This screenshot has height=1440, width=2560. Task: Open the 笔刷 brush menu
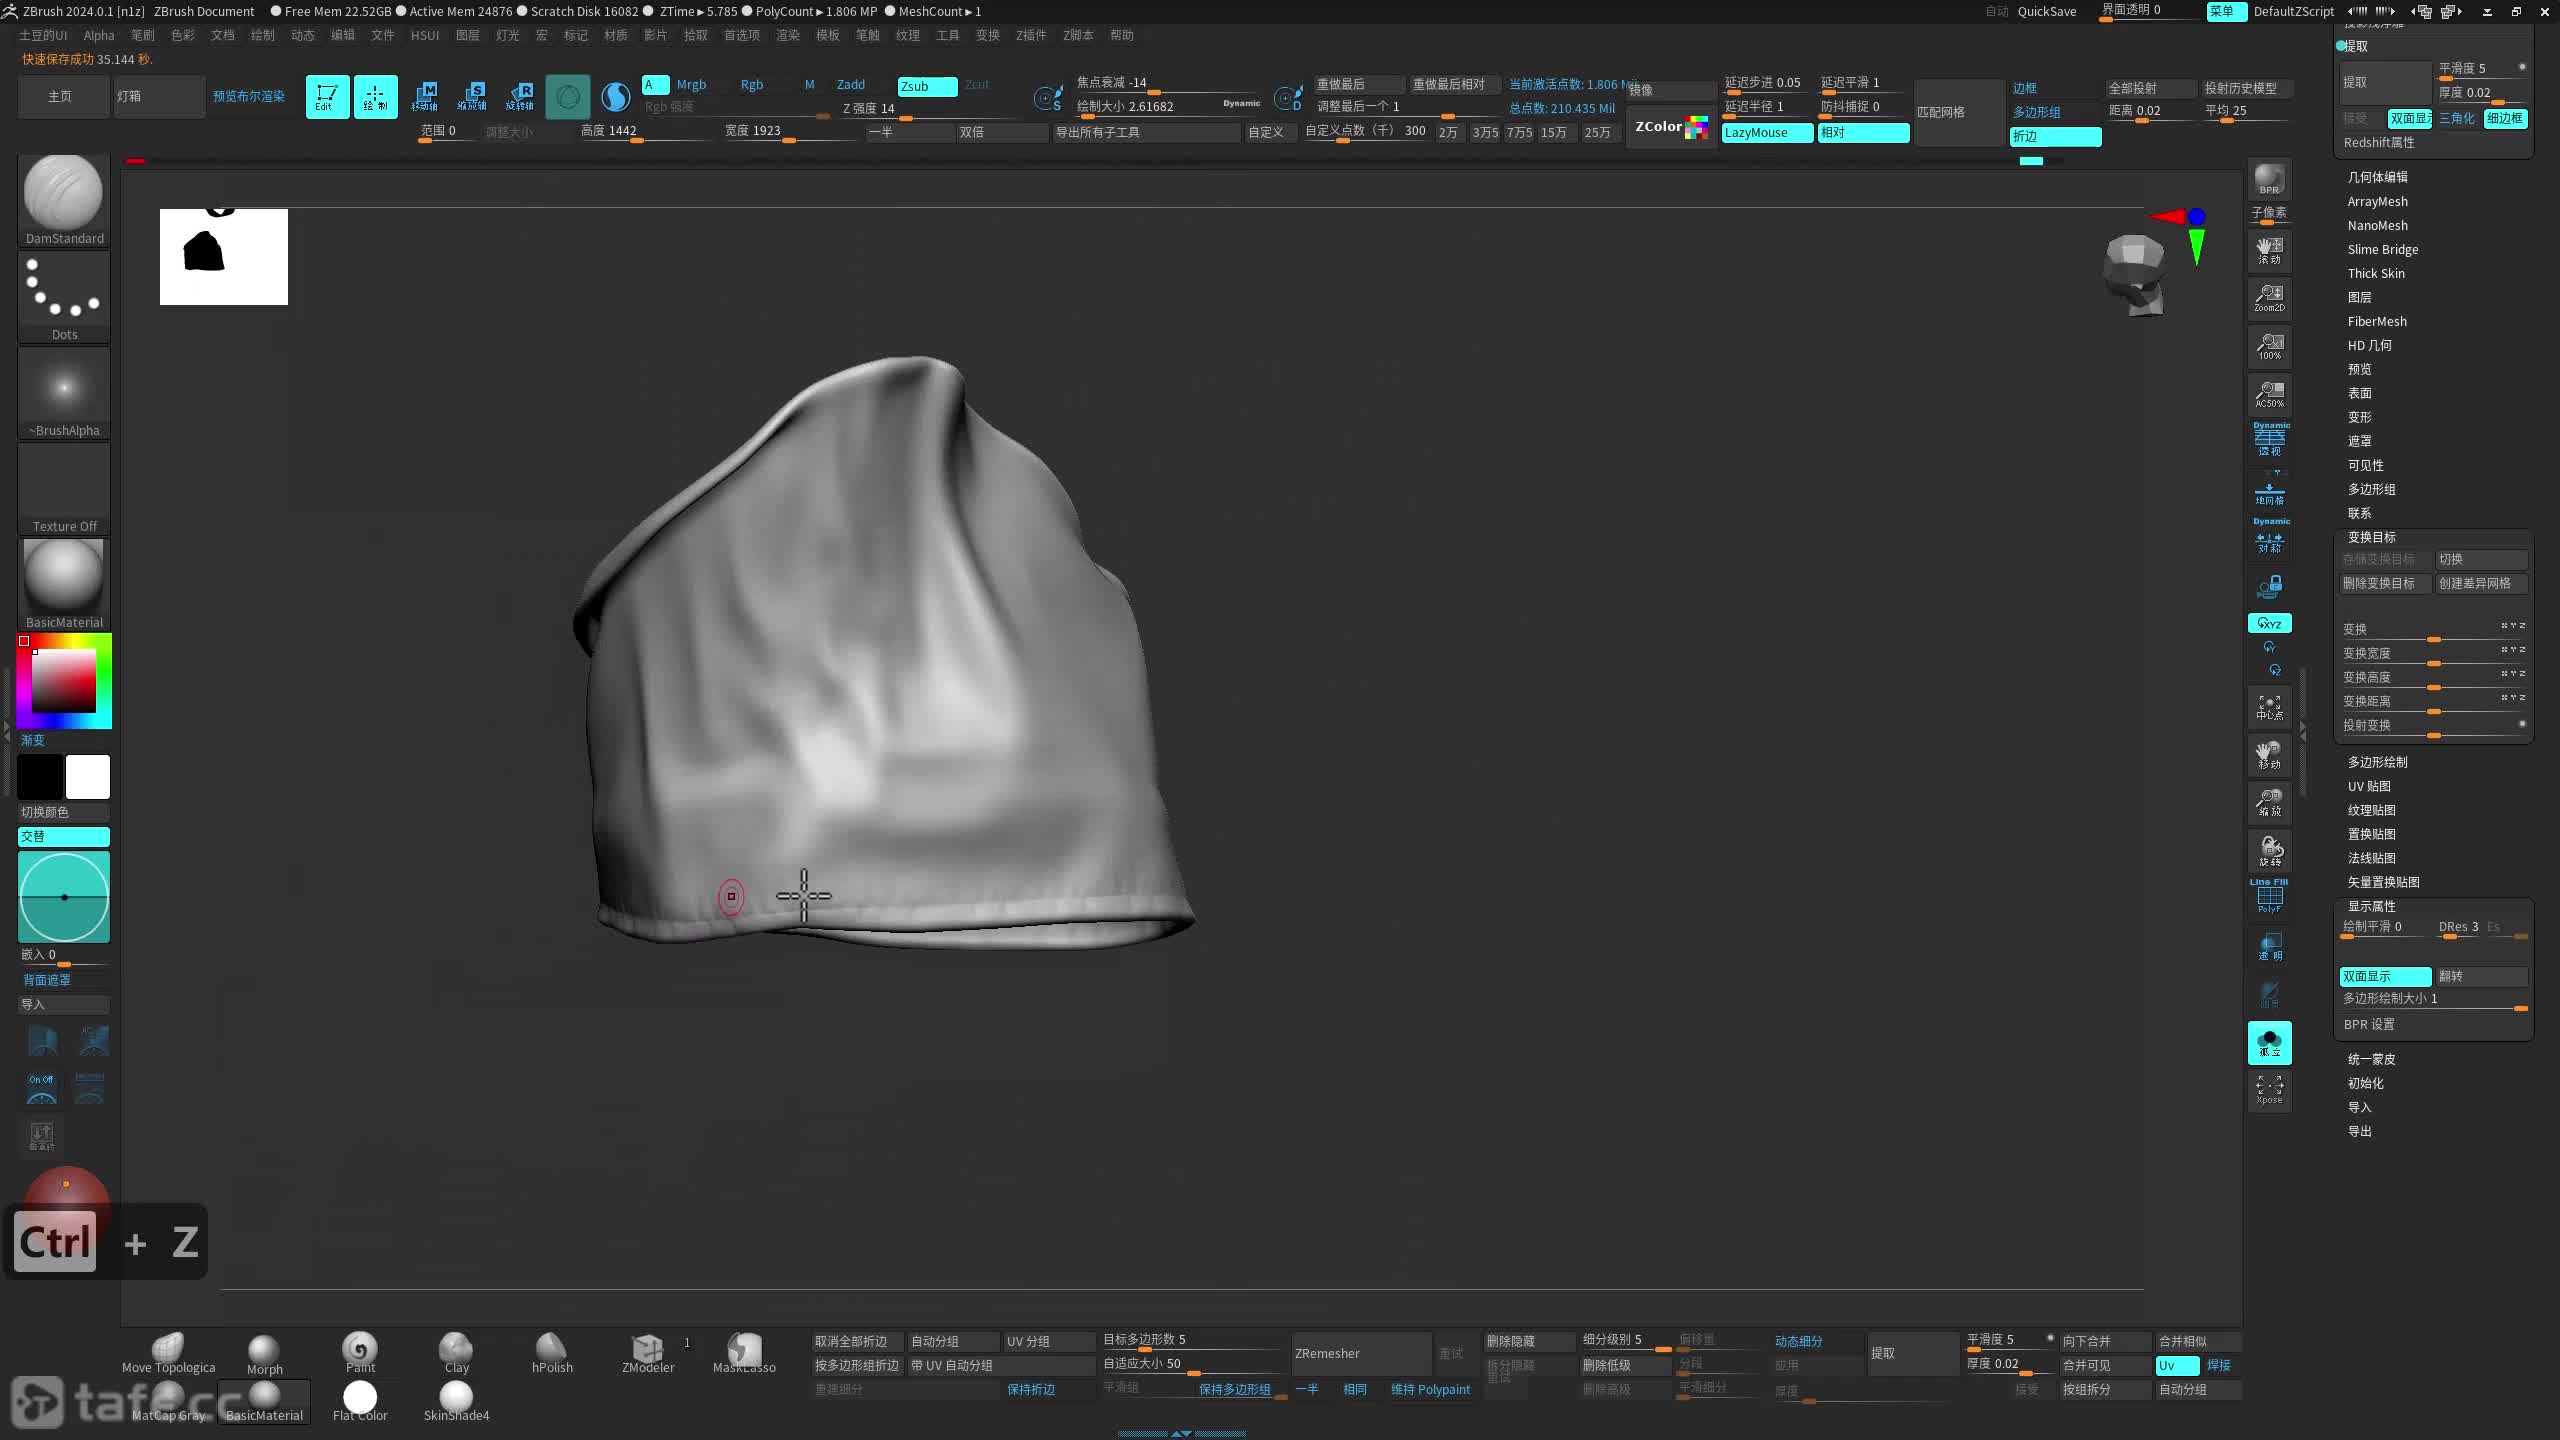pyautogui.click(x=143, y=35)
